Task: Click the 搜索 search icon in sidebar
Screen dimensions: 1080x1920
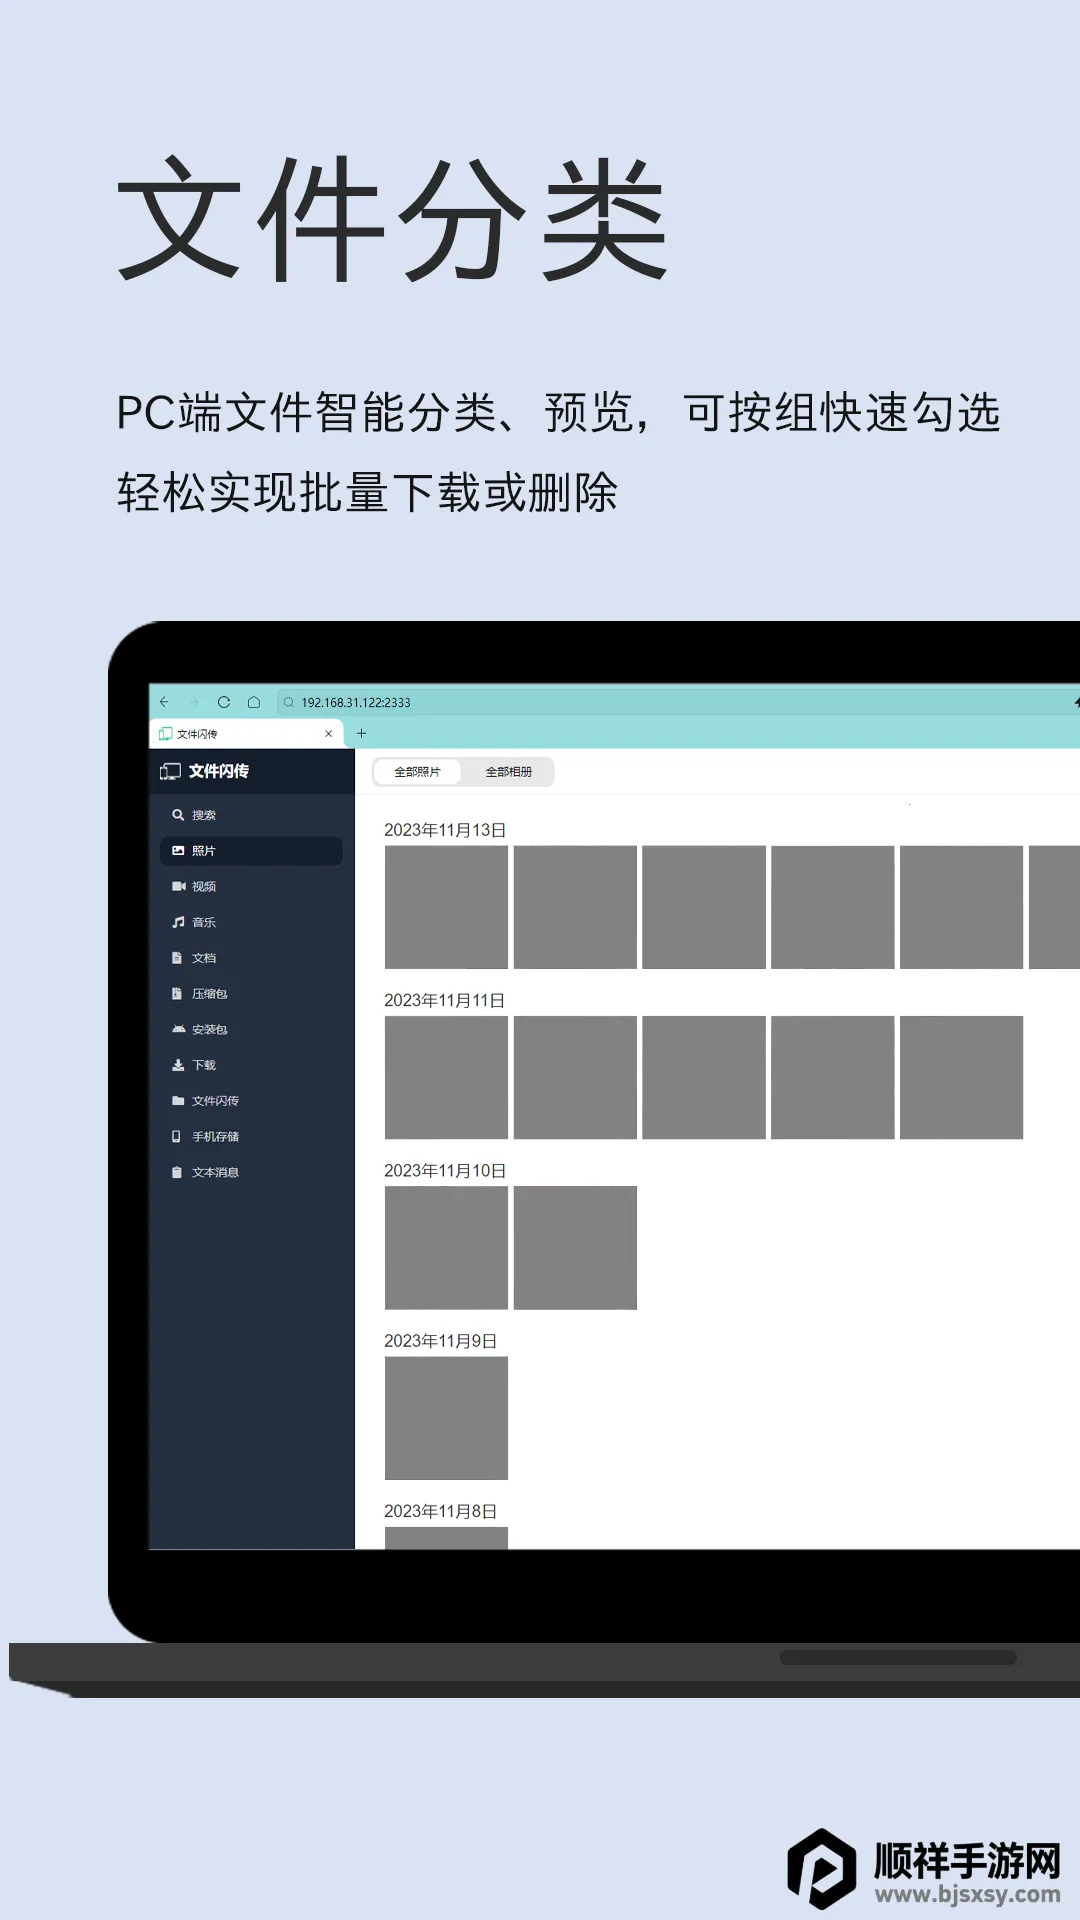Action: point(178,815)
